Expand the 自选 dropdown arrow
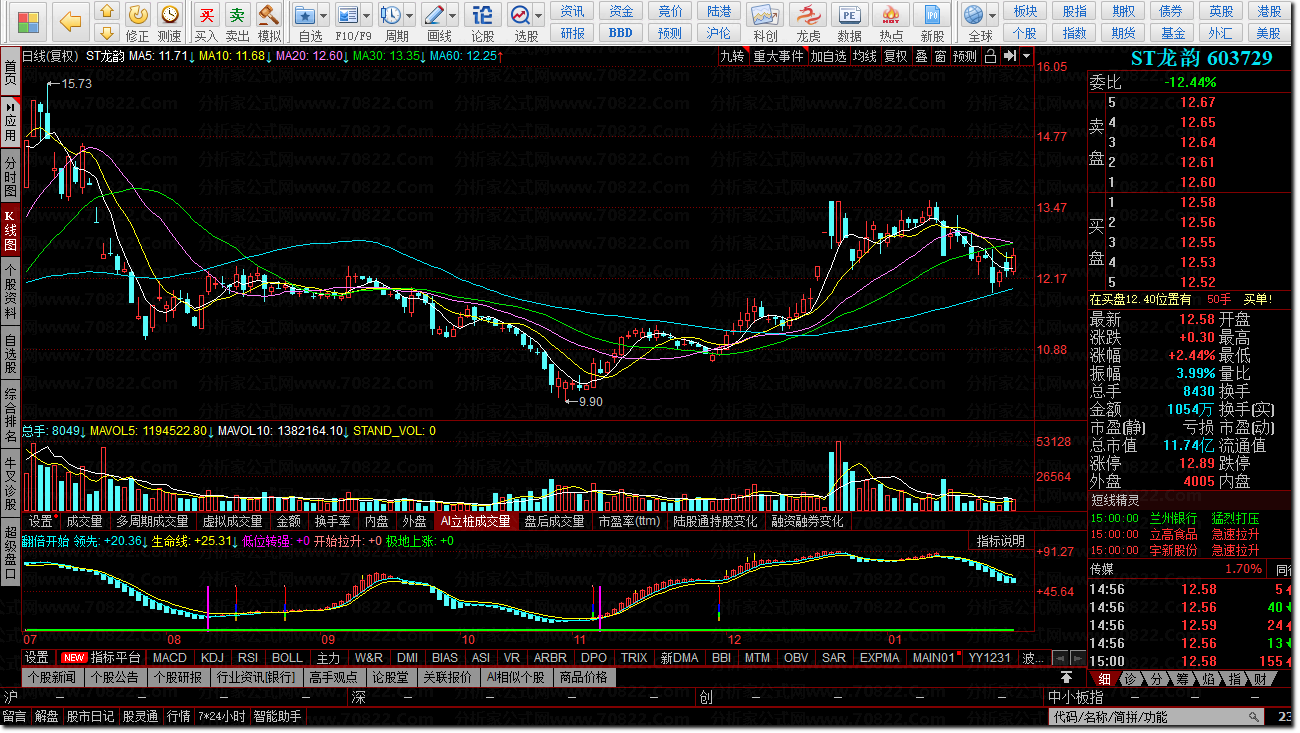Image resolution: width=1300 pixels, height=733 pixels. (325, 16)
